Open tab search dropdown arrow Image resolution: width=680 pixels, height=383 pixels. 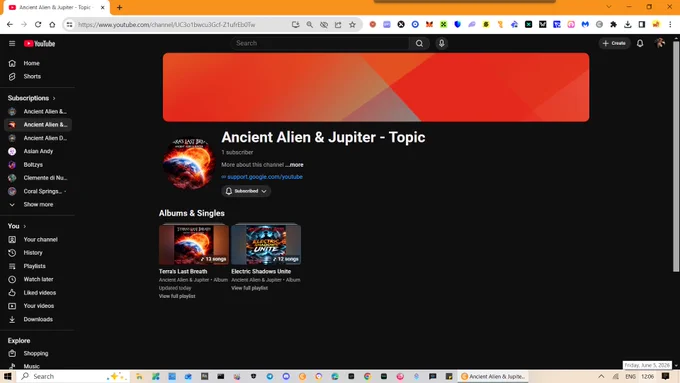(x=609, y=7)
